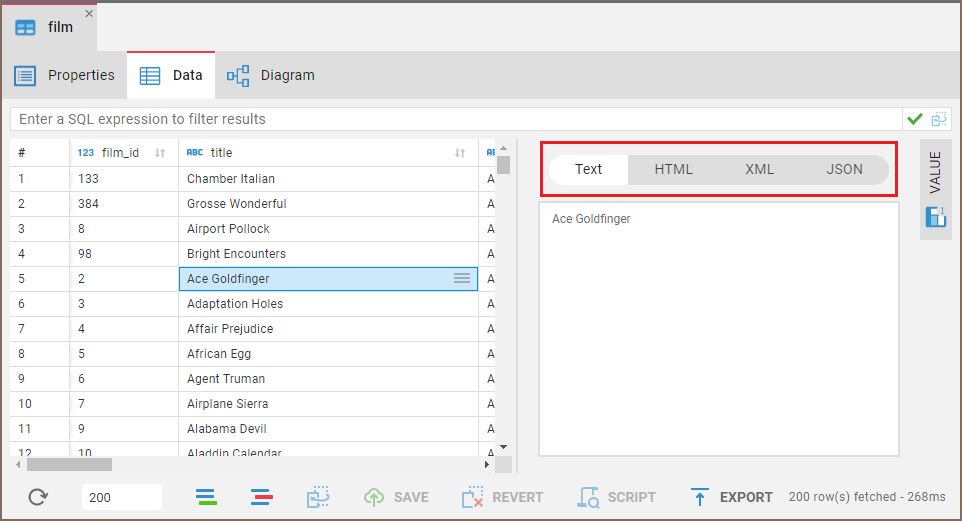This screenshot has width=962, height=521.
Task: Select the Agent Truman cell
Action: coord(328,379)
